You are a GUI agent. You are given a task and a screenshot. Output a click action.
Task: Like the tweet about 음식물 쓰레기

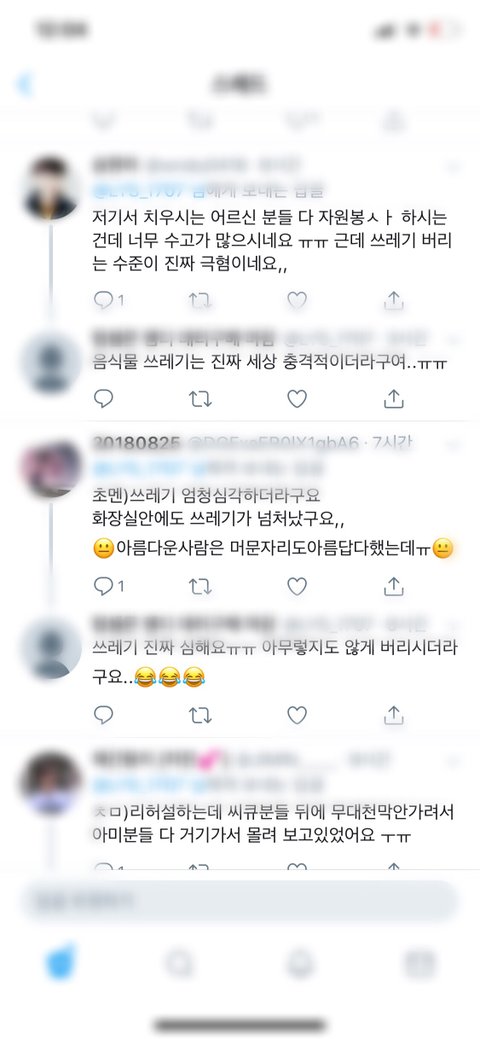click(x=296, y=398)
